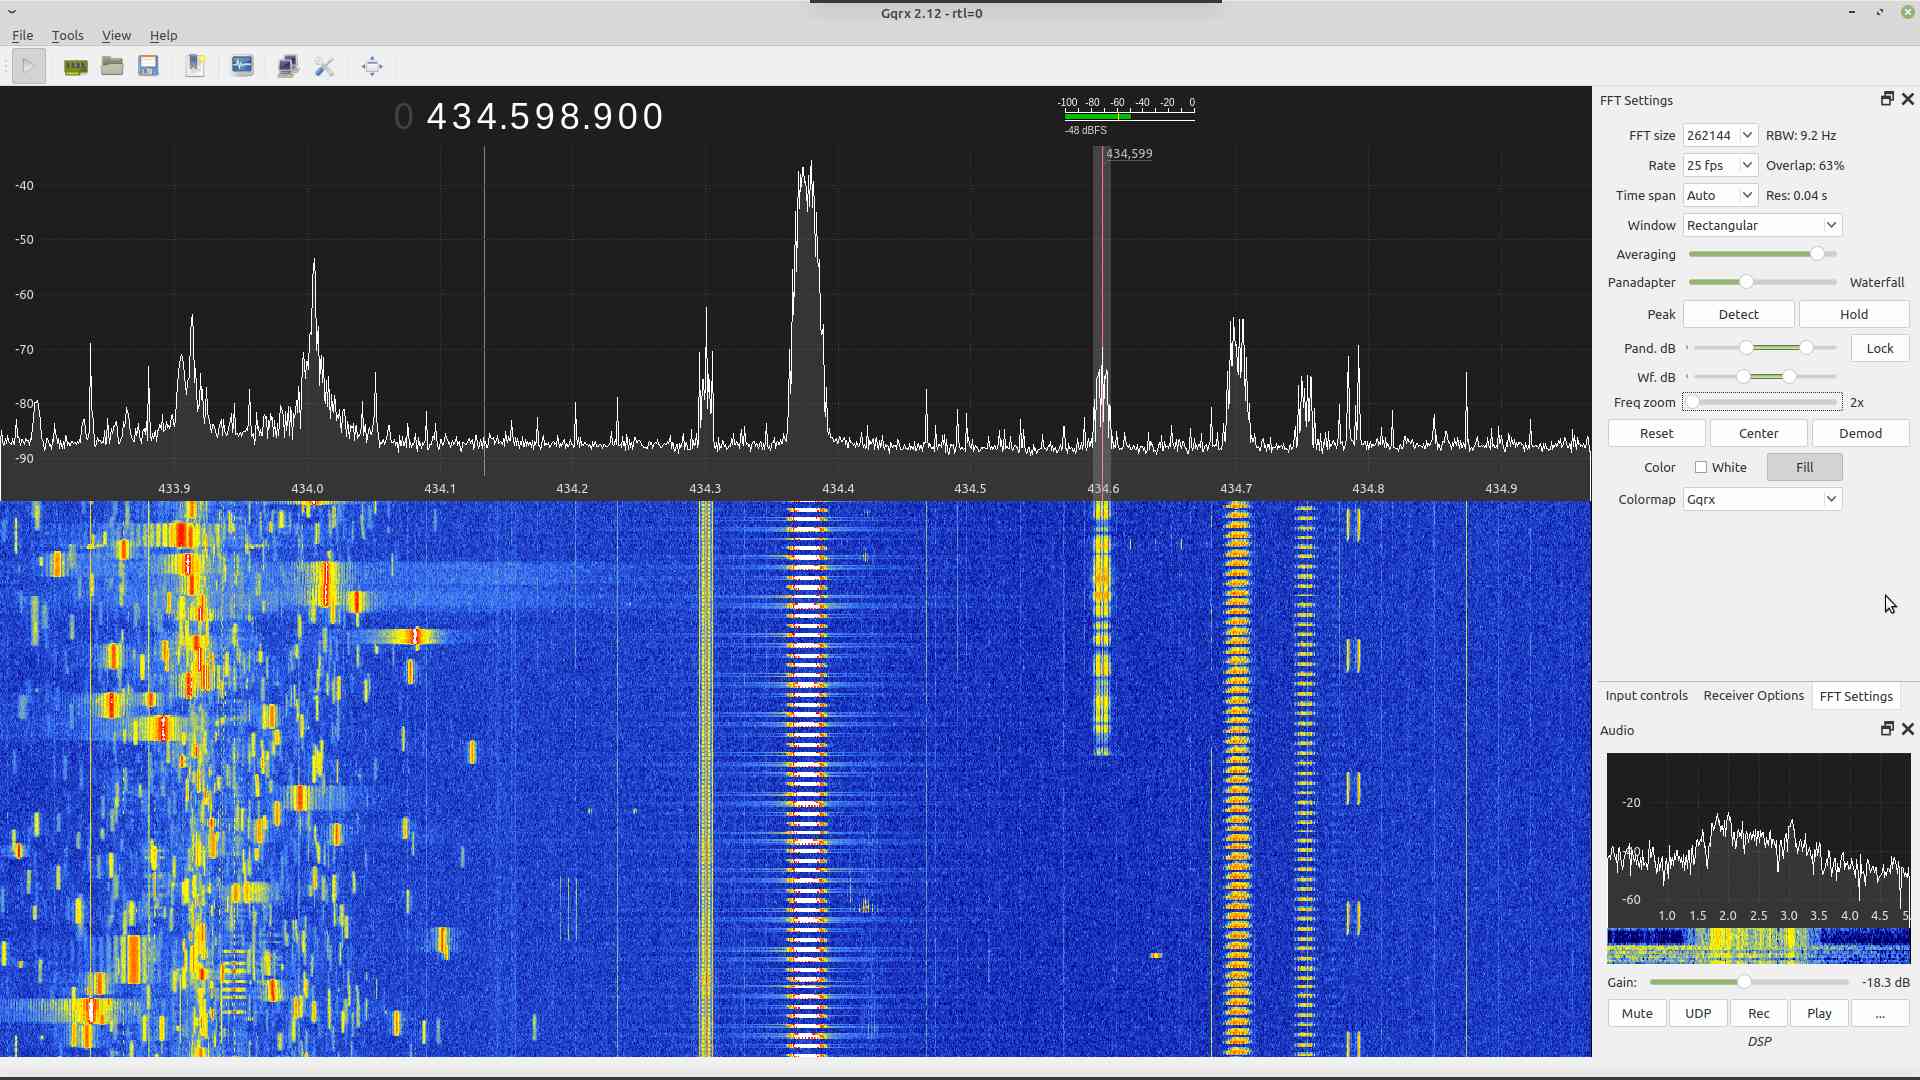The height and width of the screenshot is (1080, 1920).
Task: Click the remote control settings wrench icon
Action: click(x=324, y=66)
